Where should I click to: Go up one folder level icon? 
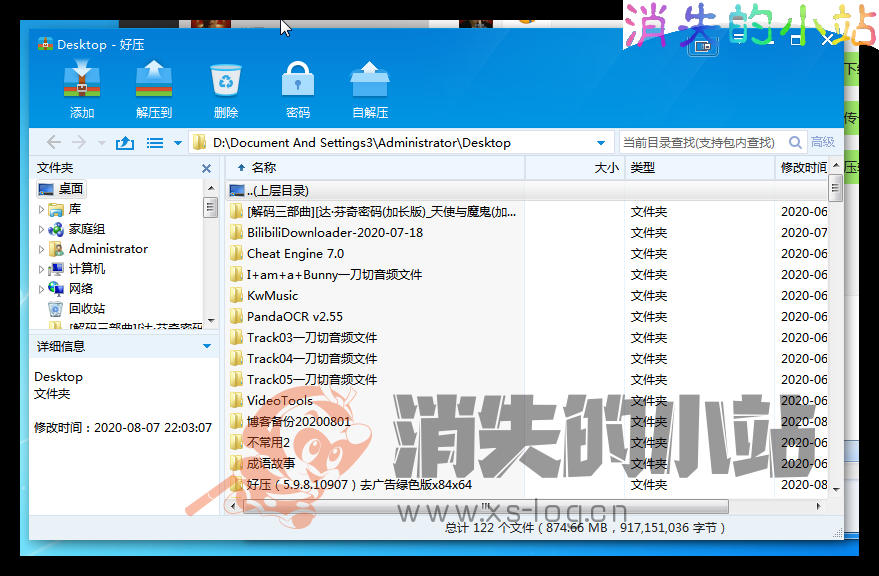[x=125, y=142]
